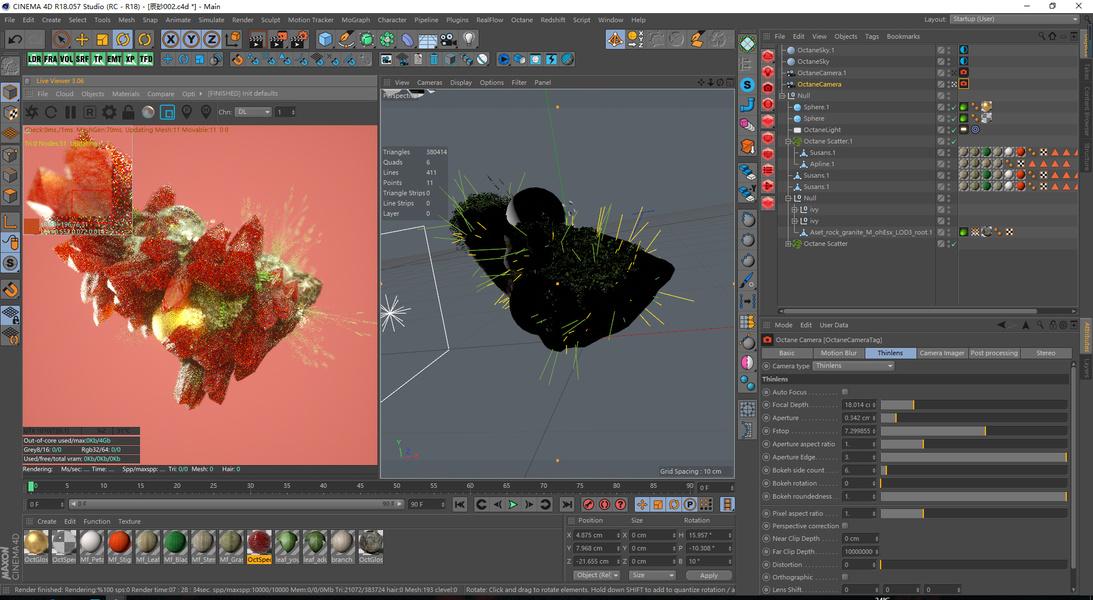Collapse the Octane Scatter.1 object

click(x=788, y=141)
